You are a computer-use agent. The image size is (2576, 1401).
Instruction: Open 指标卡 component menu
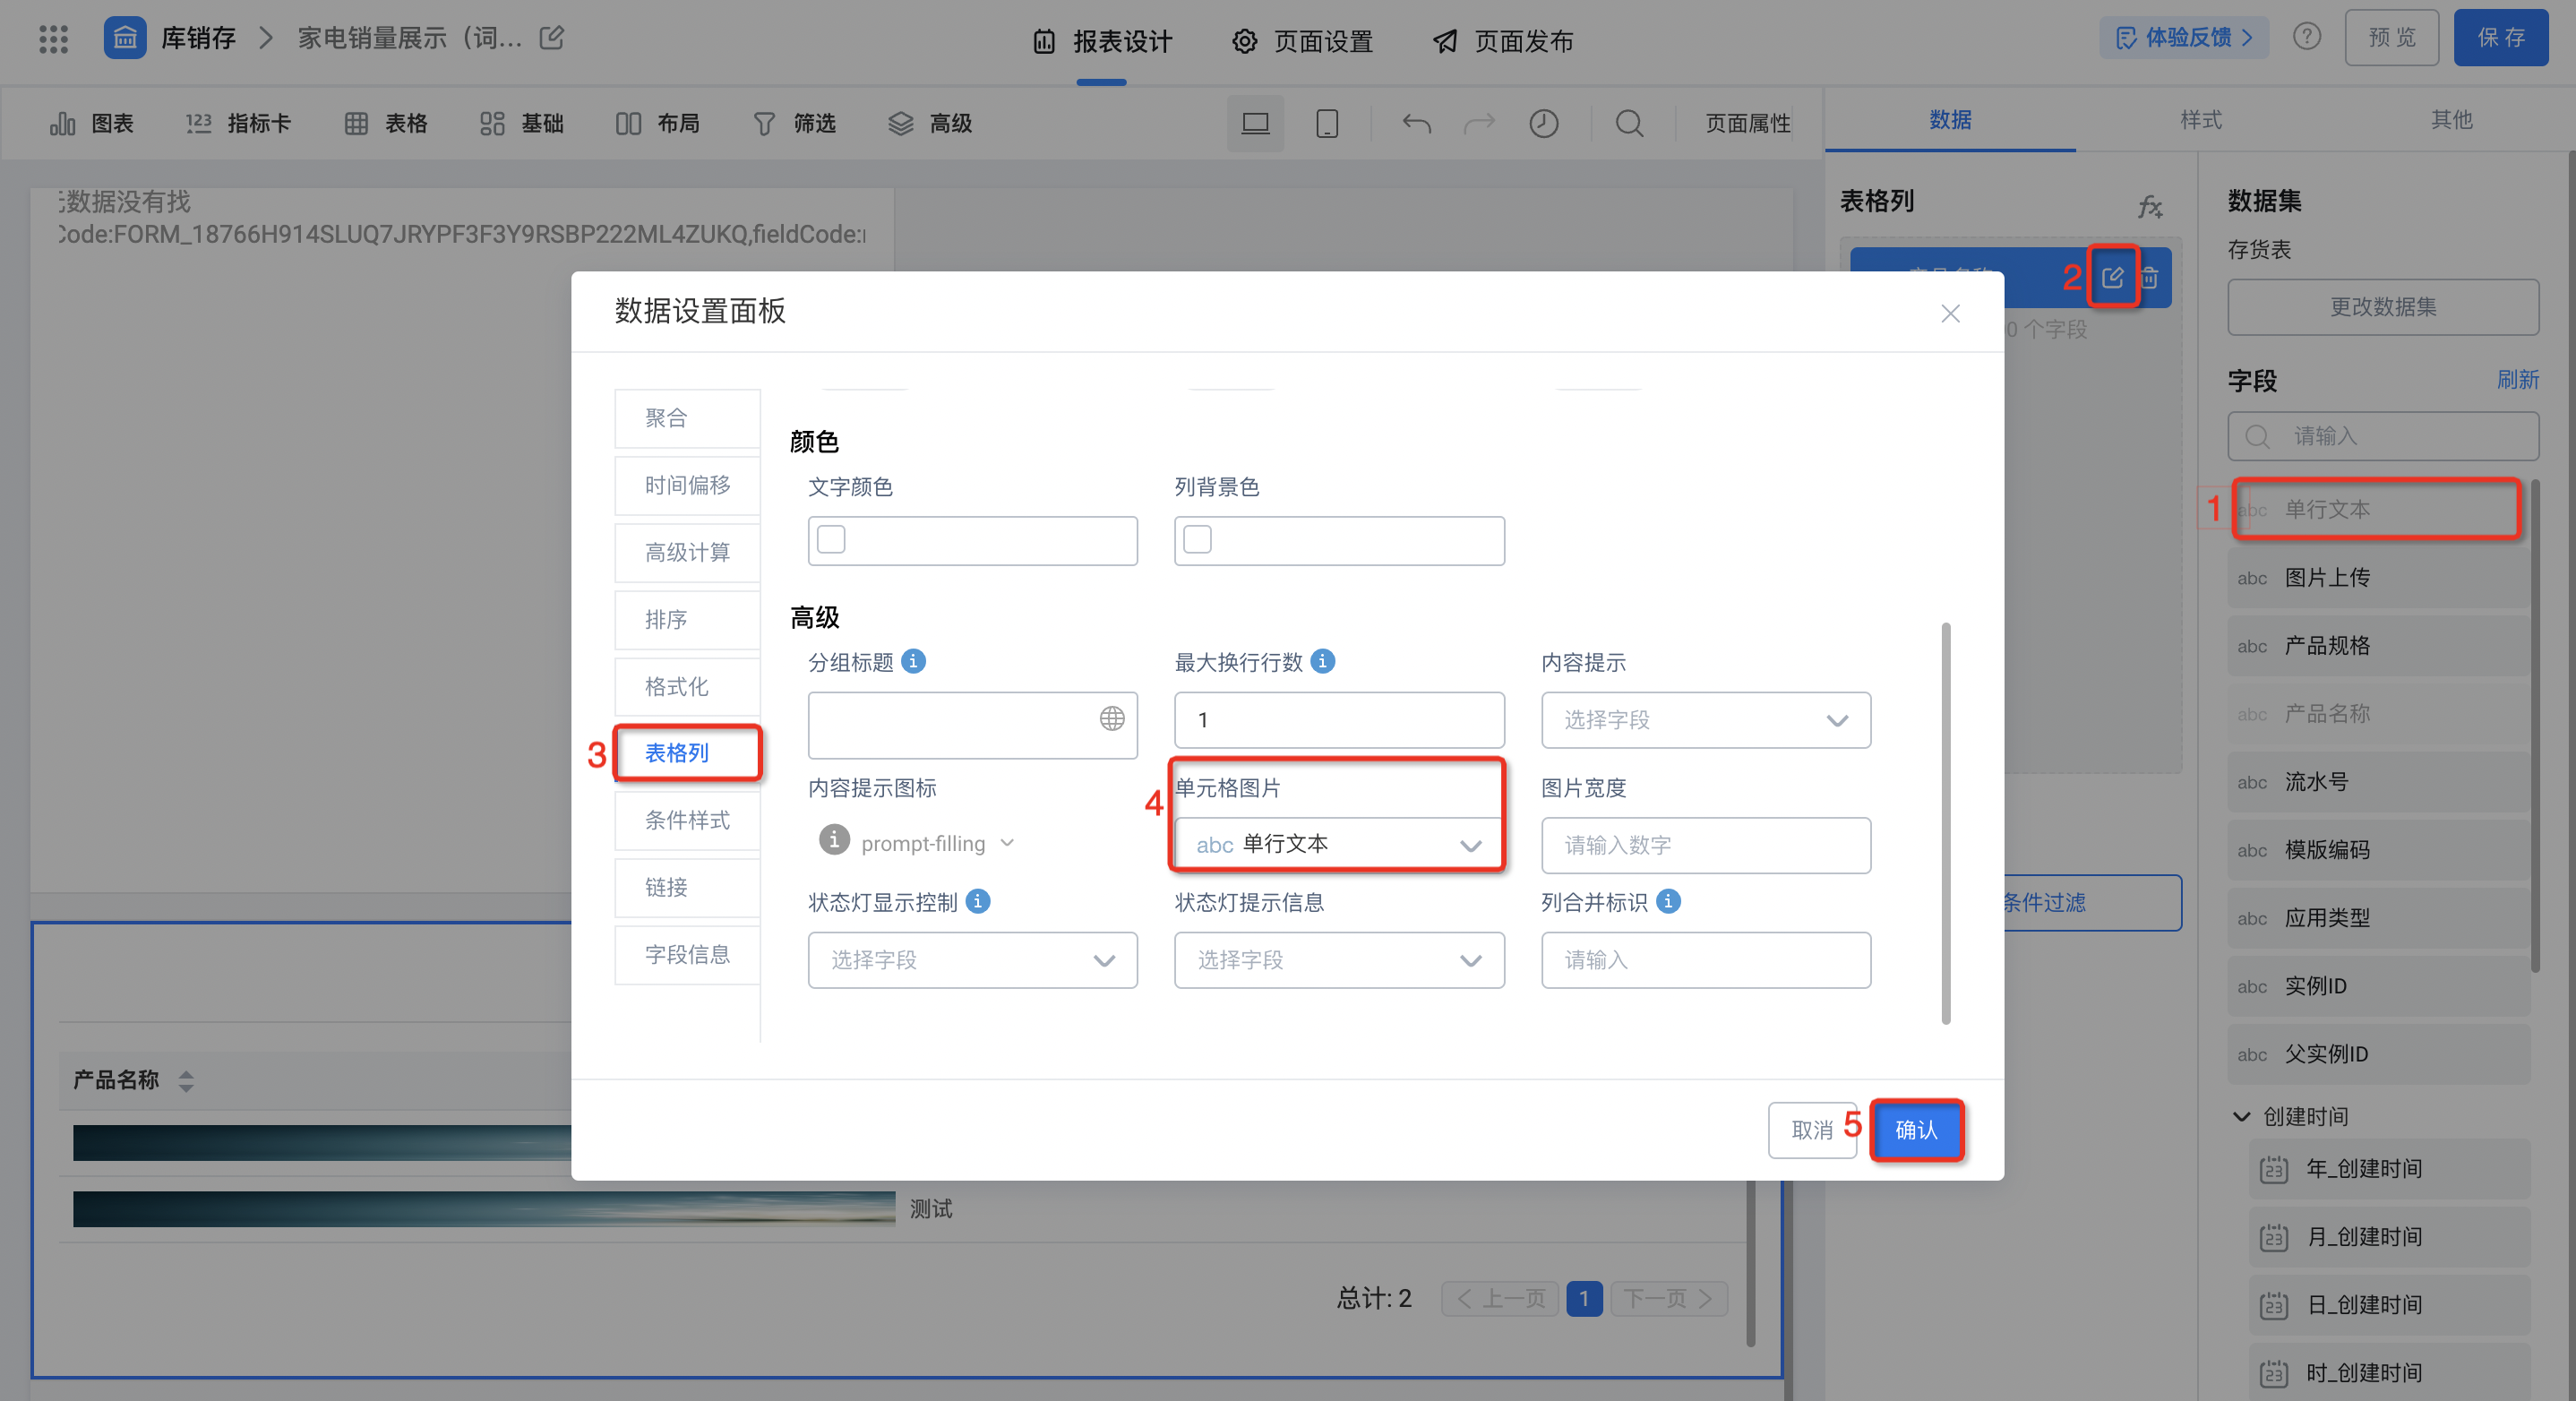click(x=238, y=123)
